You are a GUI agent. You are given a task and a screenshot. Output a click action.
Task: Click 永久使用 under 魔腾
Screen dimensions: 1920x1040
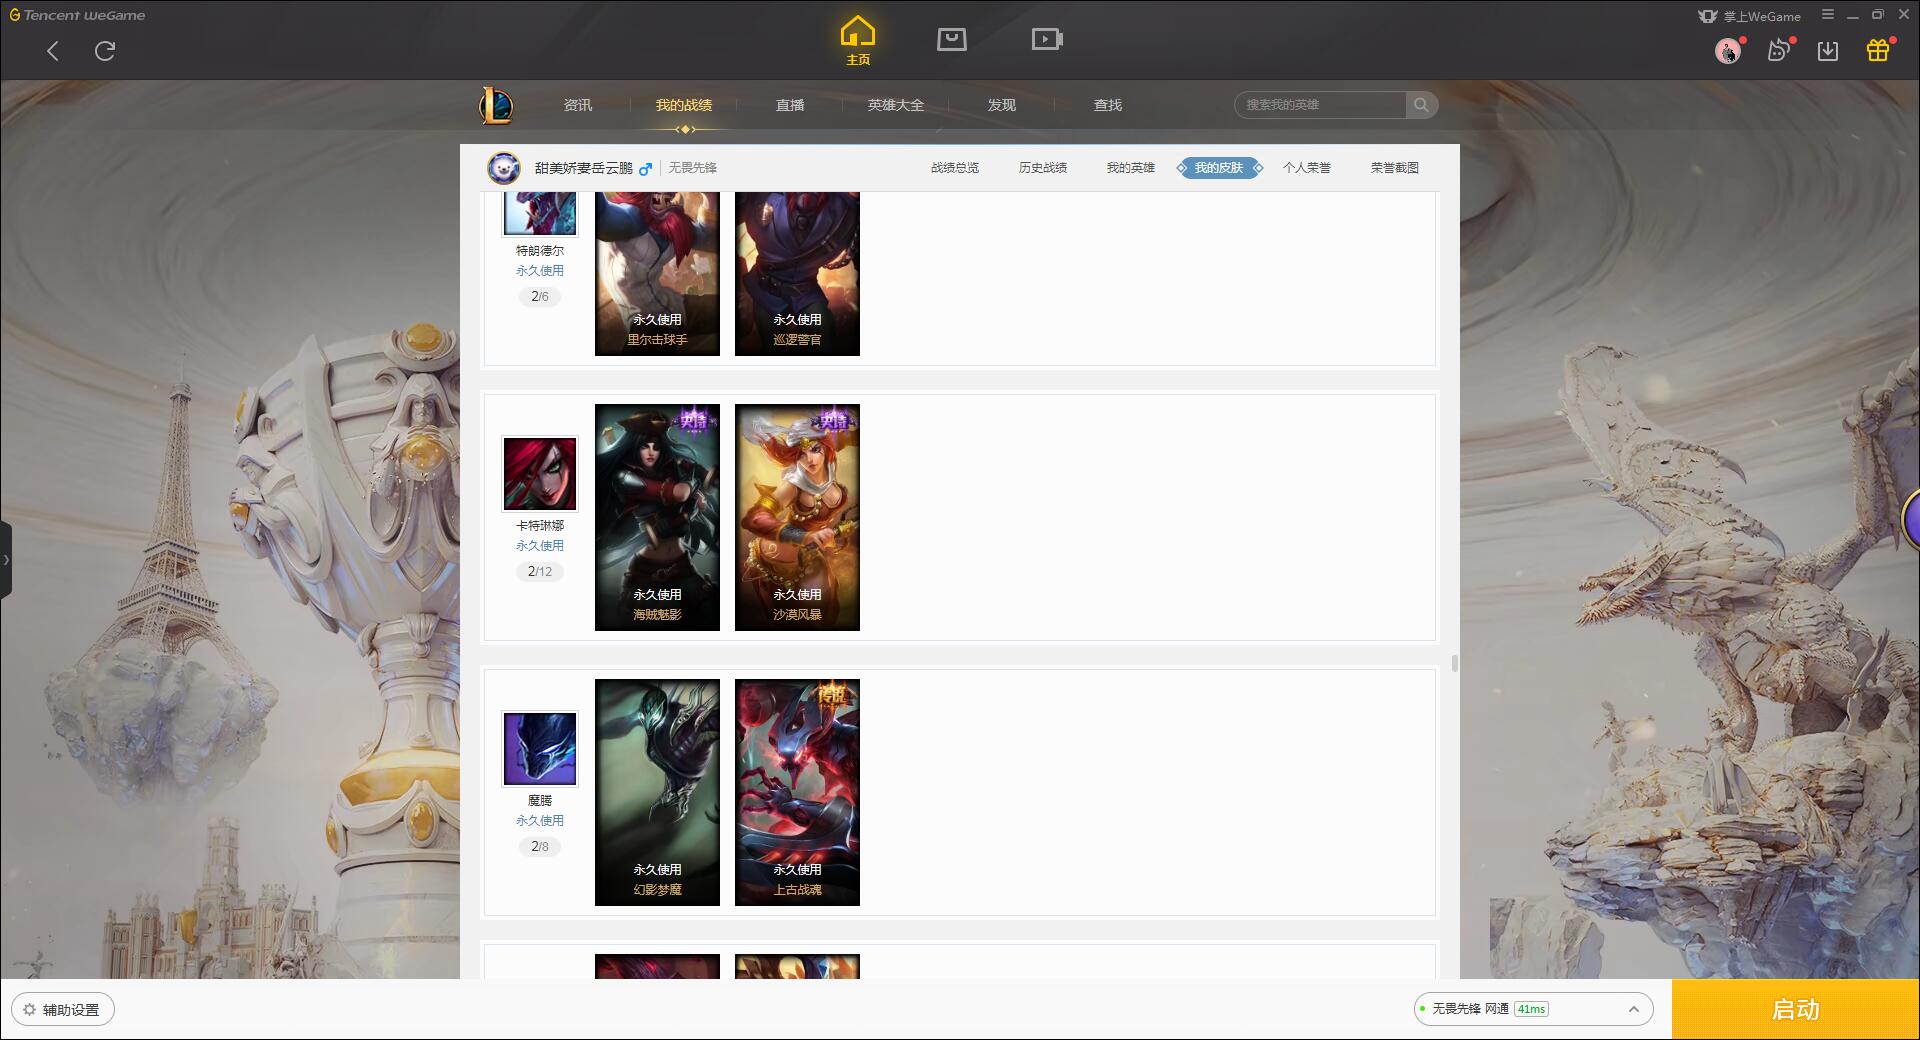tap(540, 821)
